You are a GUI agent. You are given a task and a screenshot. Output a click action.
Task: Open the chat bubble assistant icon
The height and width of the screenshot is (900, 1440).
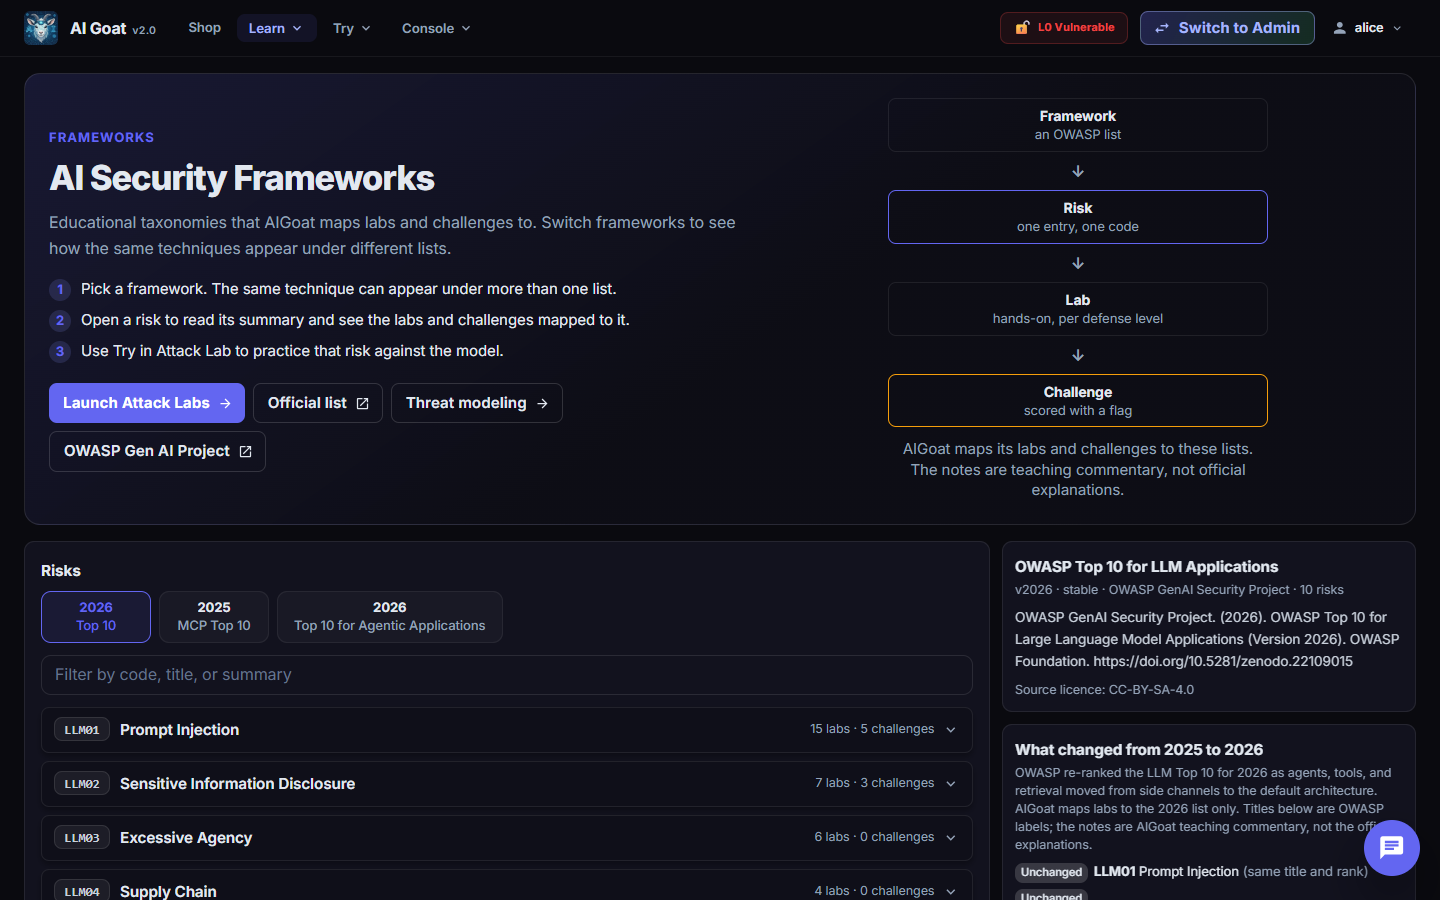coord(1391,848)
